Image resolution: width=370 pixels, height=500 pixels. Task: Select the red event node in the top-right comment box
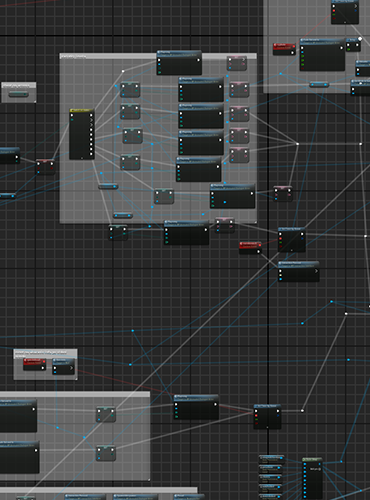tap(284, 49)
